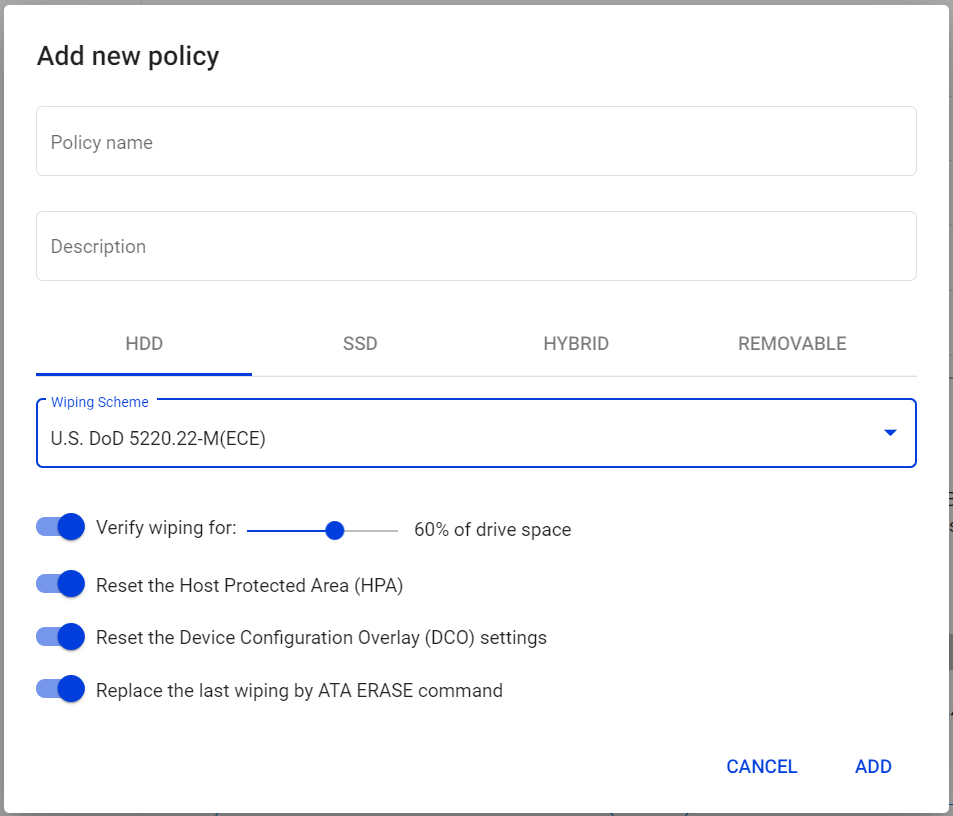
Task: Select the REMOVABLE tab
Action: point(792,344)
